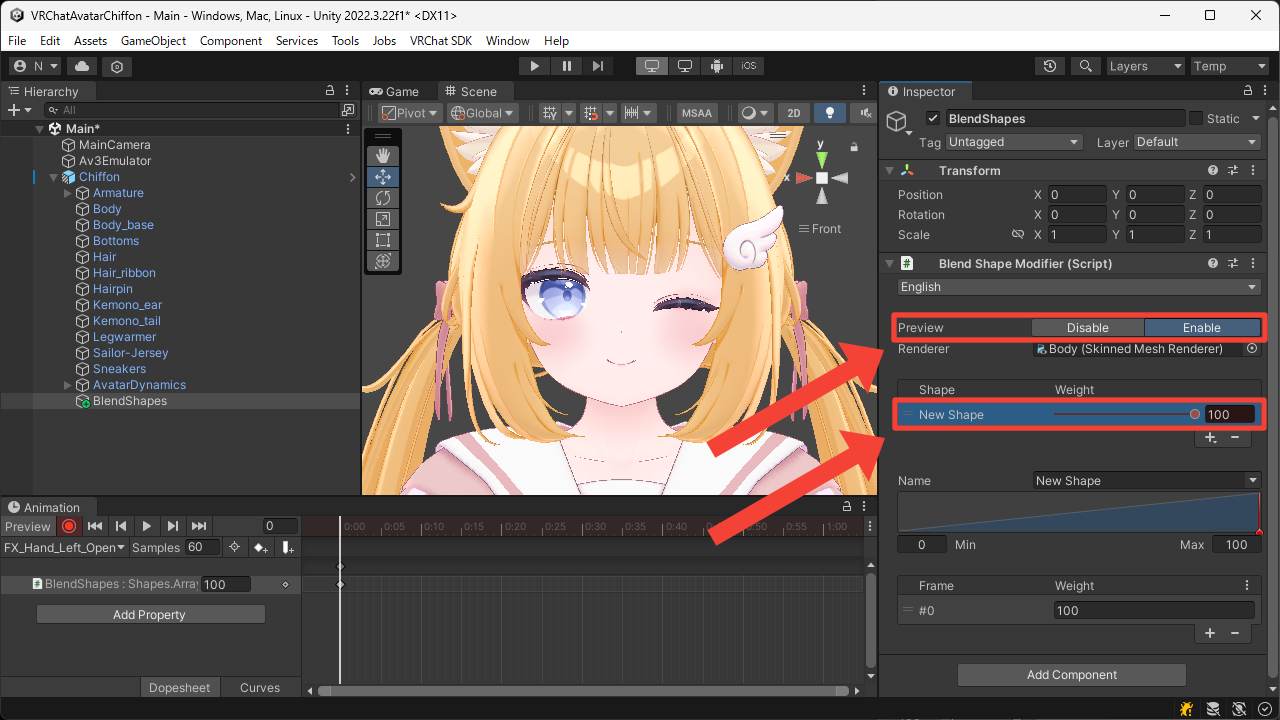Select the Hand view tool in Scene
Screen dimensions: 1280x720
coord(382,156)
